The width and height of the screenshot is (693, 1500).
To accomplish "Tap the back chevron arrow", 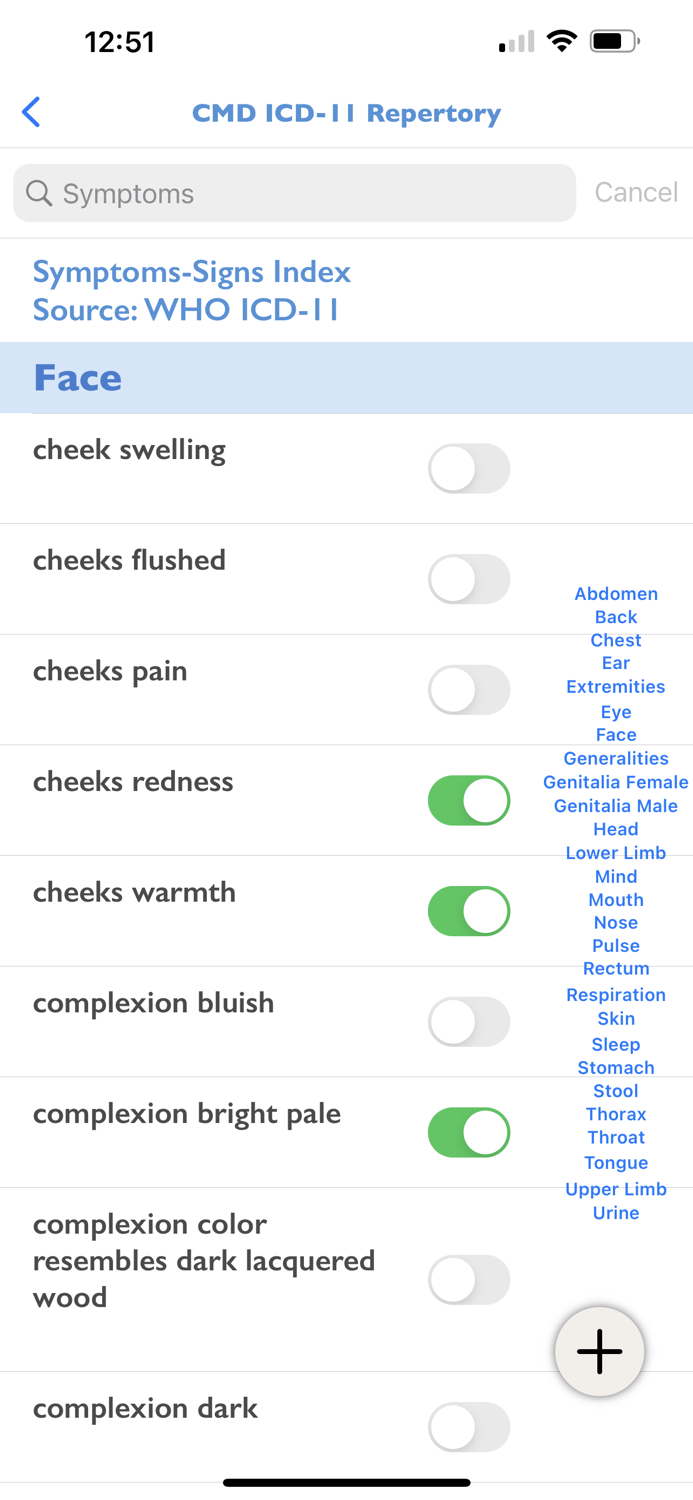I will [x=31, y=113].
